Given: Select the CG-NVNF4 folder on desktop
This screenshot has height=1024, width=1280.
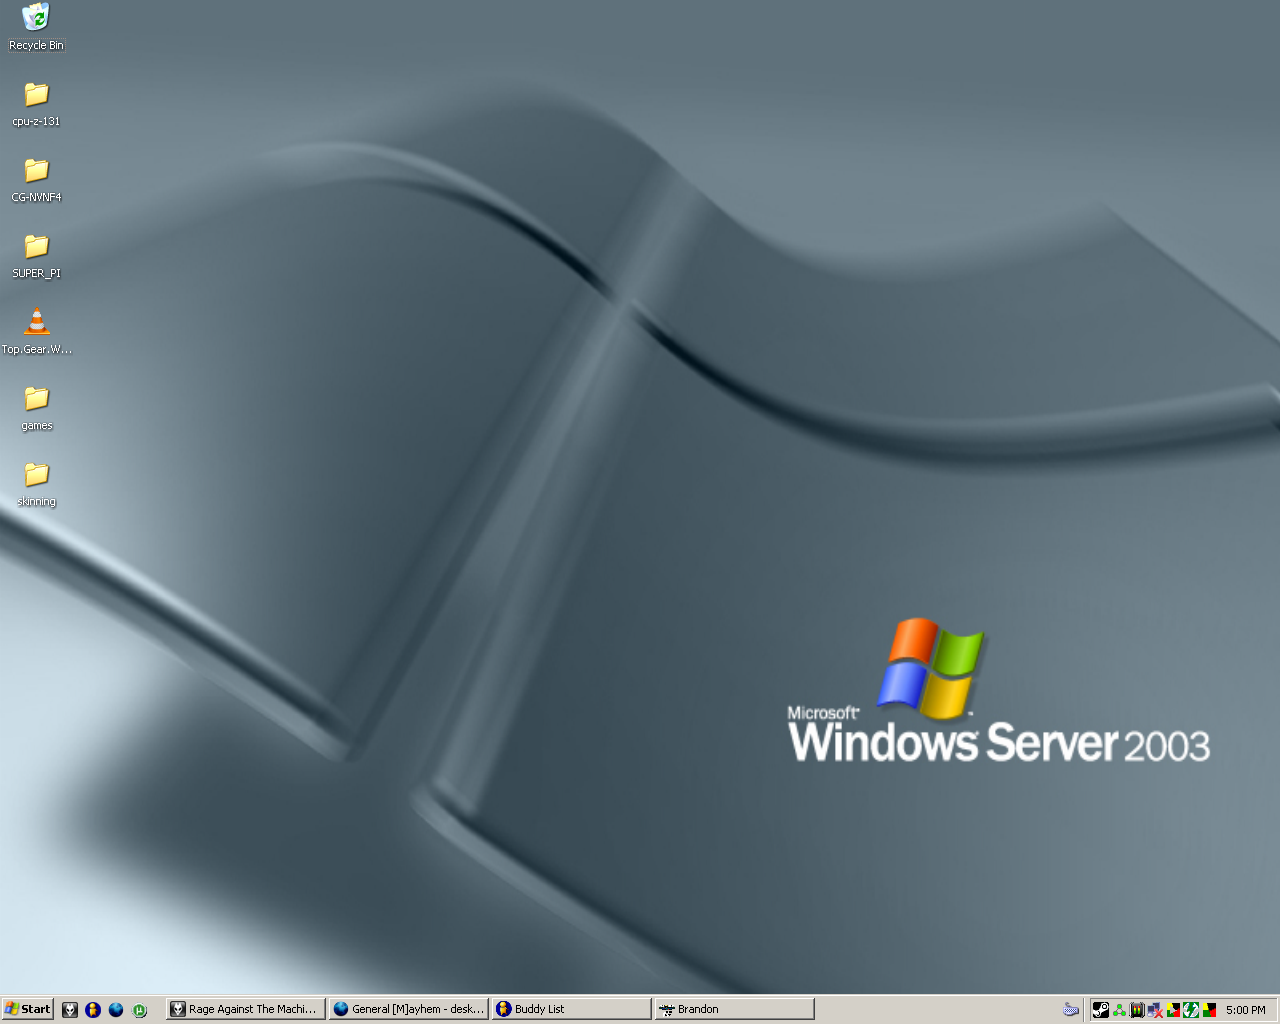Looking at the screenshot, I should [36, 179].
